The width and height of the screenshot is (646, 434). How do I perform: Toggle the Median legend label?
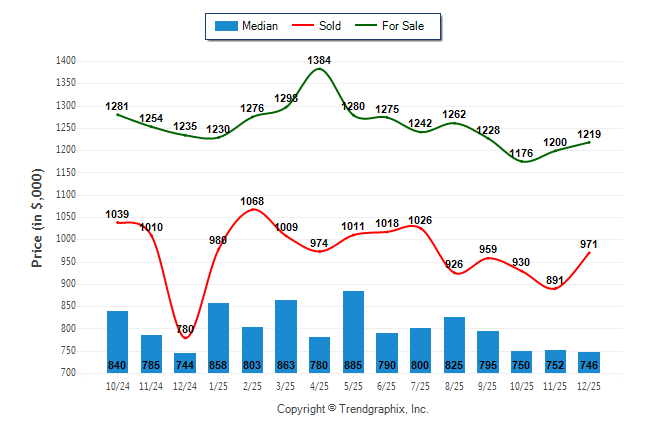(x=260, y=26)
